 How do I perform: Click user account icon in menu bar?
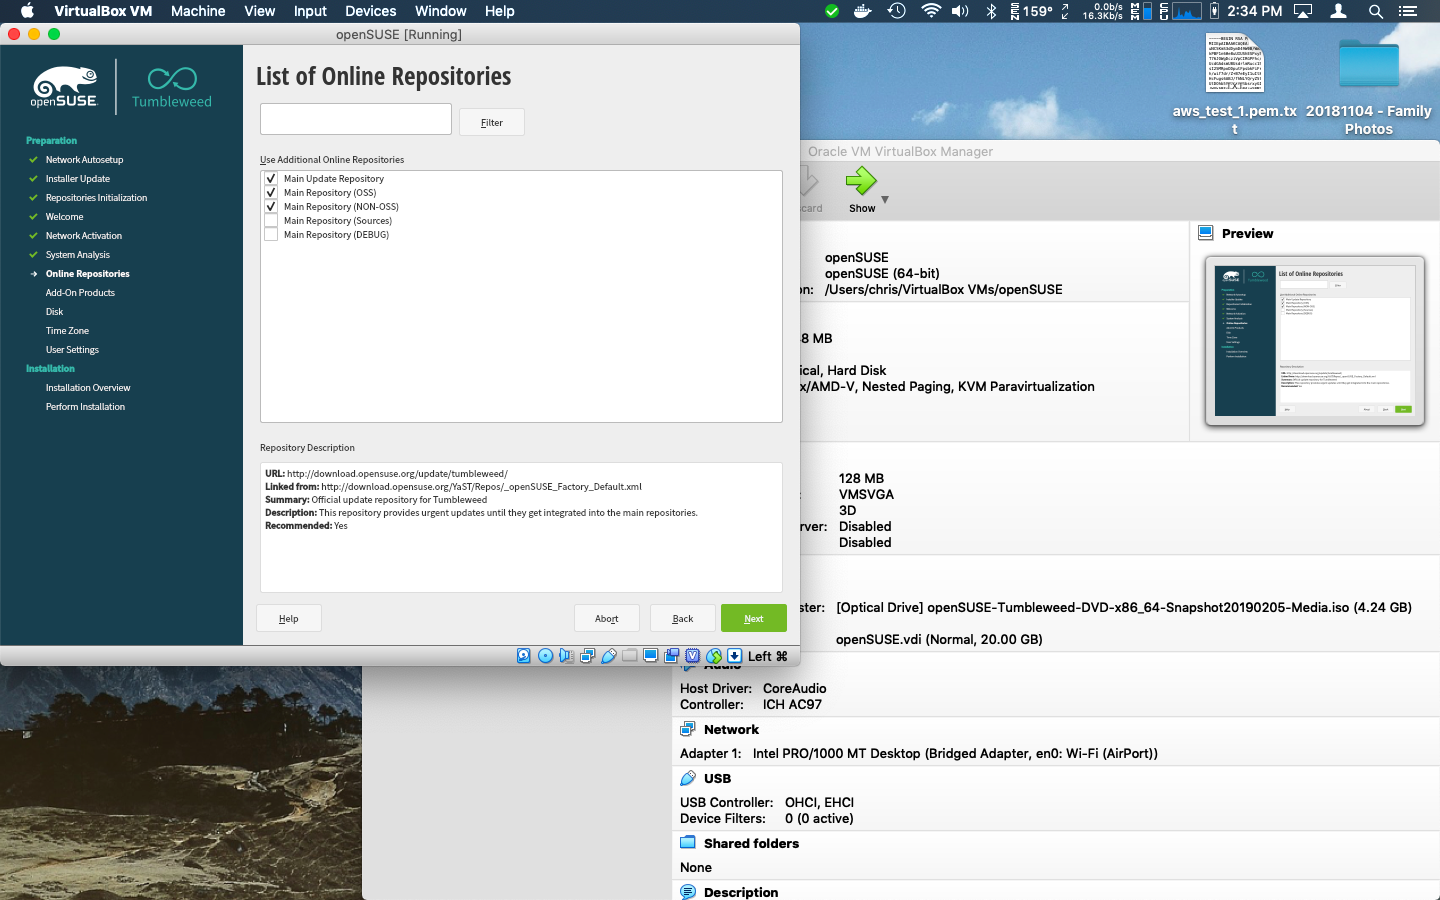pos(1339,11)
